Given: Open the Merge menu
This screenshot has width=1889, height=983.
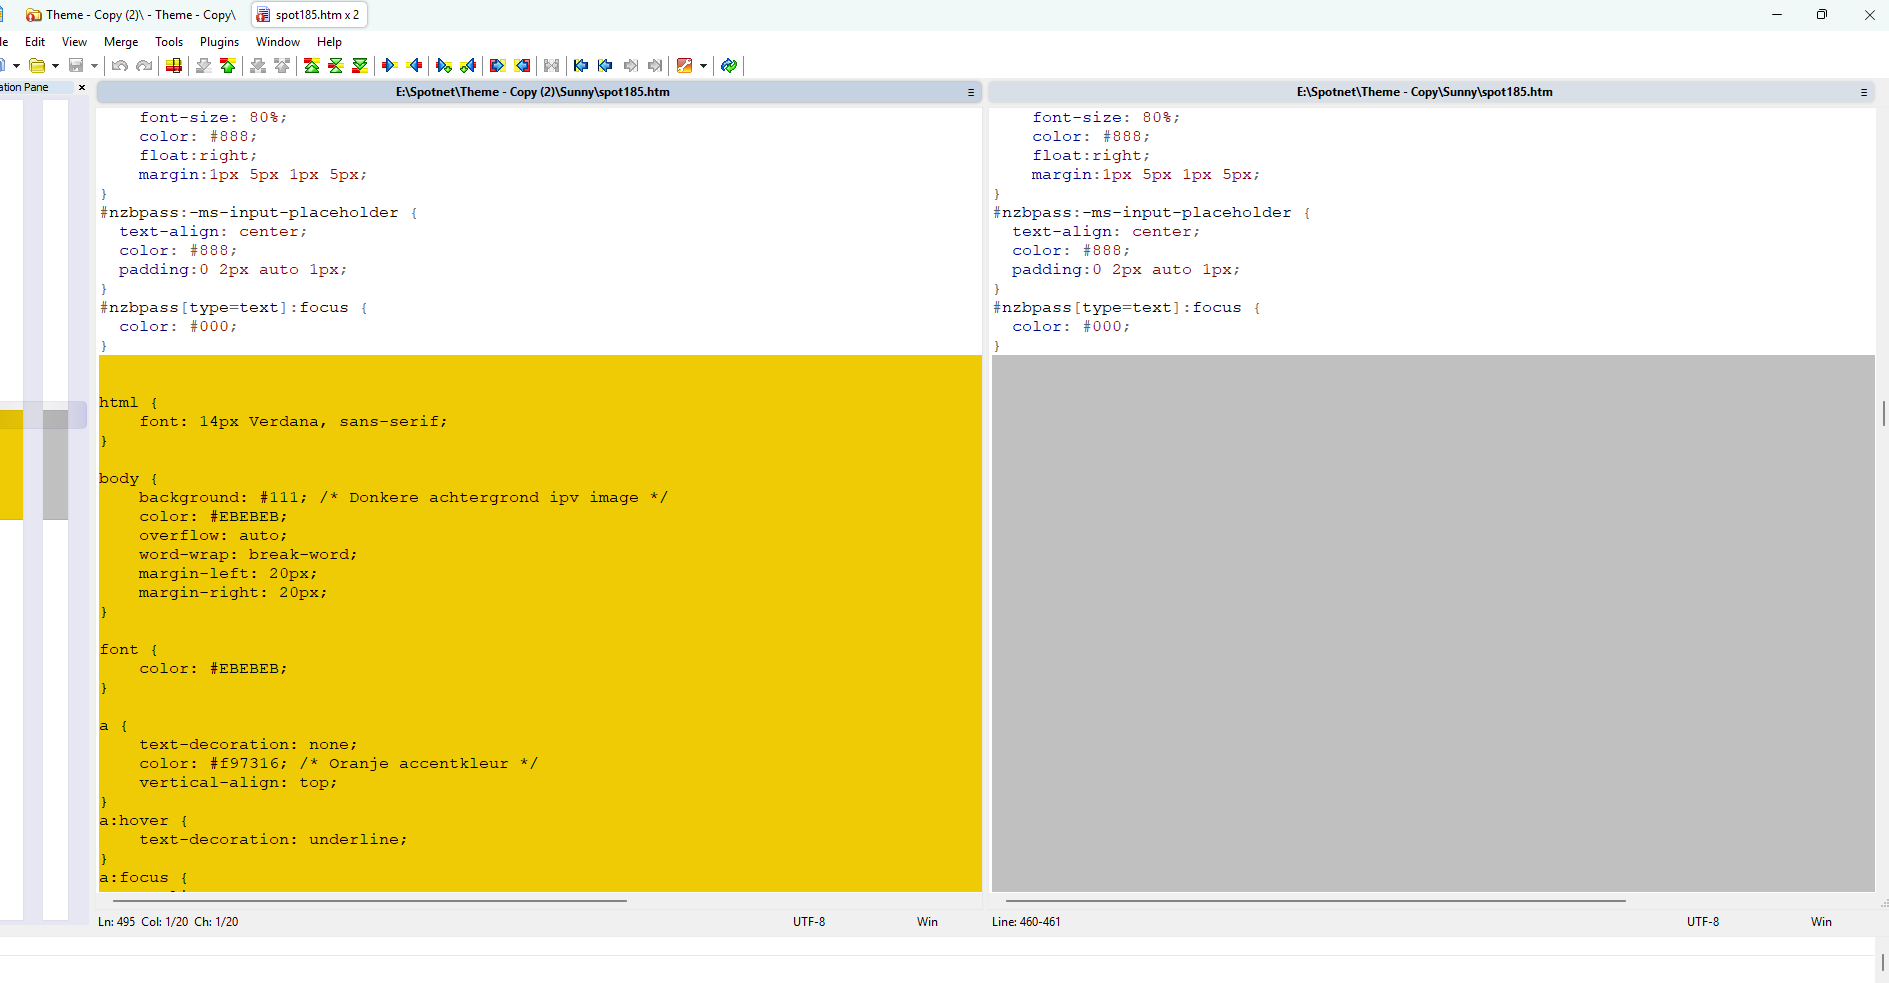Looking at the screenshot, I should pyautogui.click(x=121, y=42).
